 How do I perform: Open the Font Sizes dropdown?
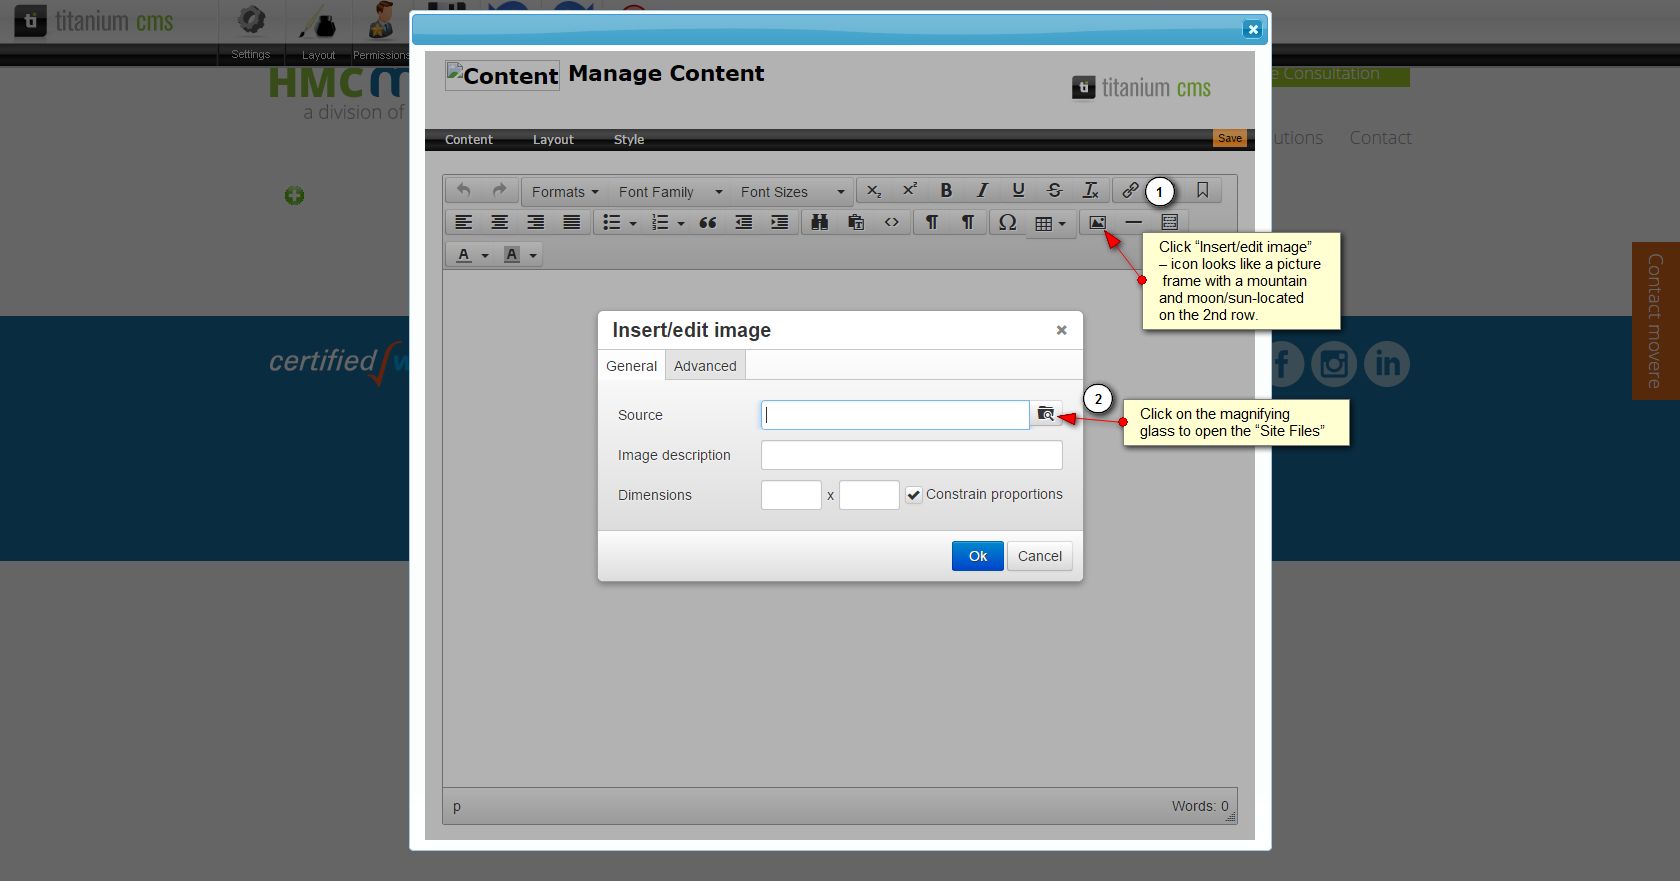[x=792, y=192]
